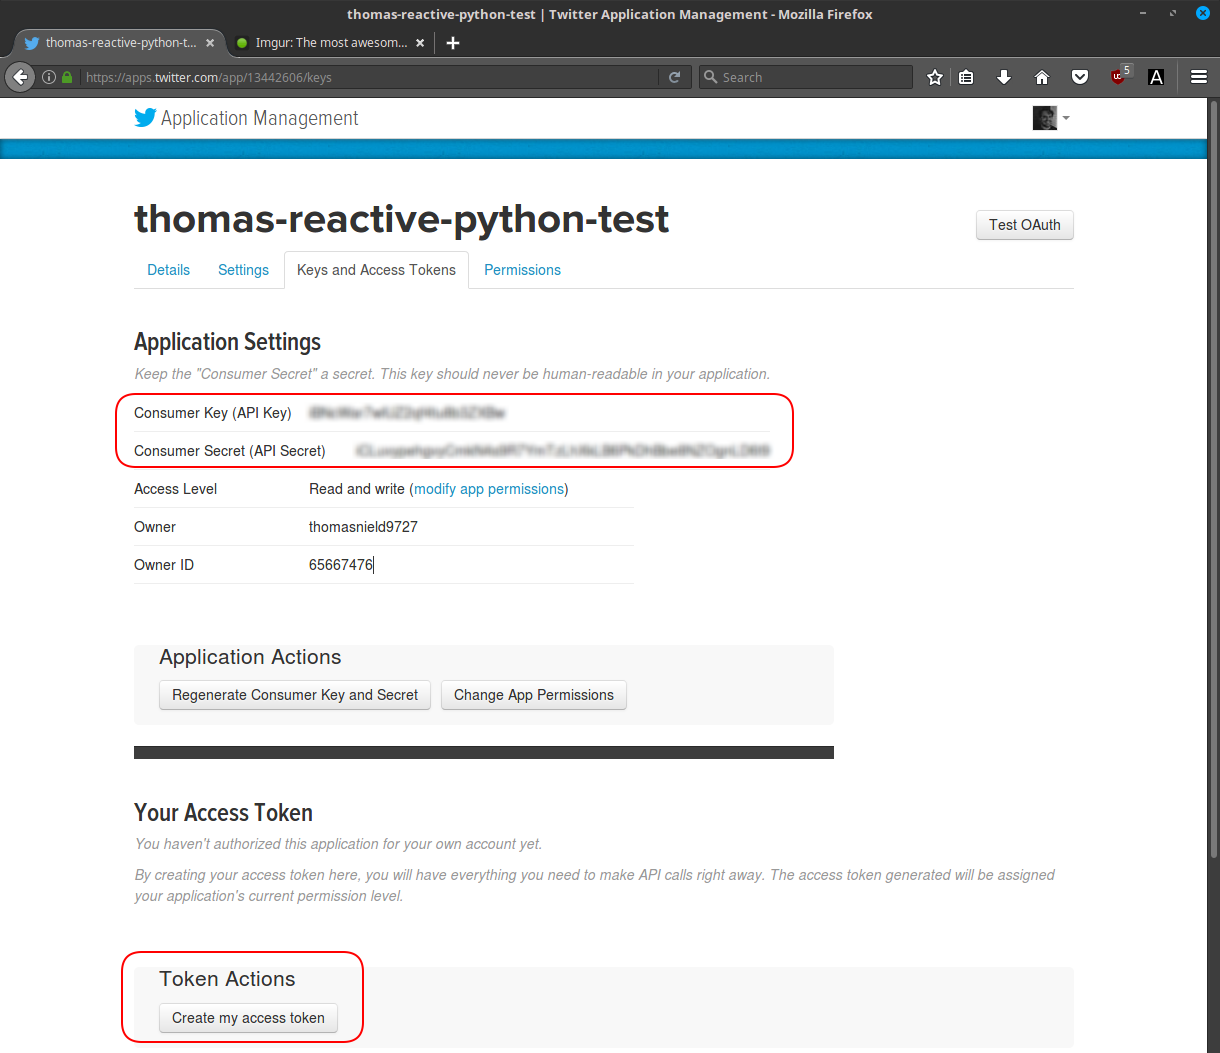Expand the profile avatar dropdown
Viewport: 1220px width, 1053px height.
(x=1051, y=118)
